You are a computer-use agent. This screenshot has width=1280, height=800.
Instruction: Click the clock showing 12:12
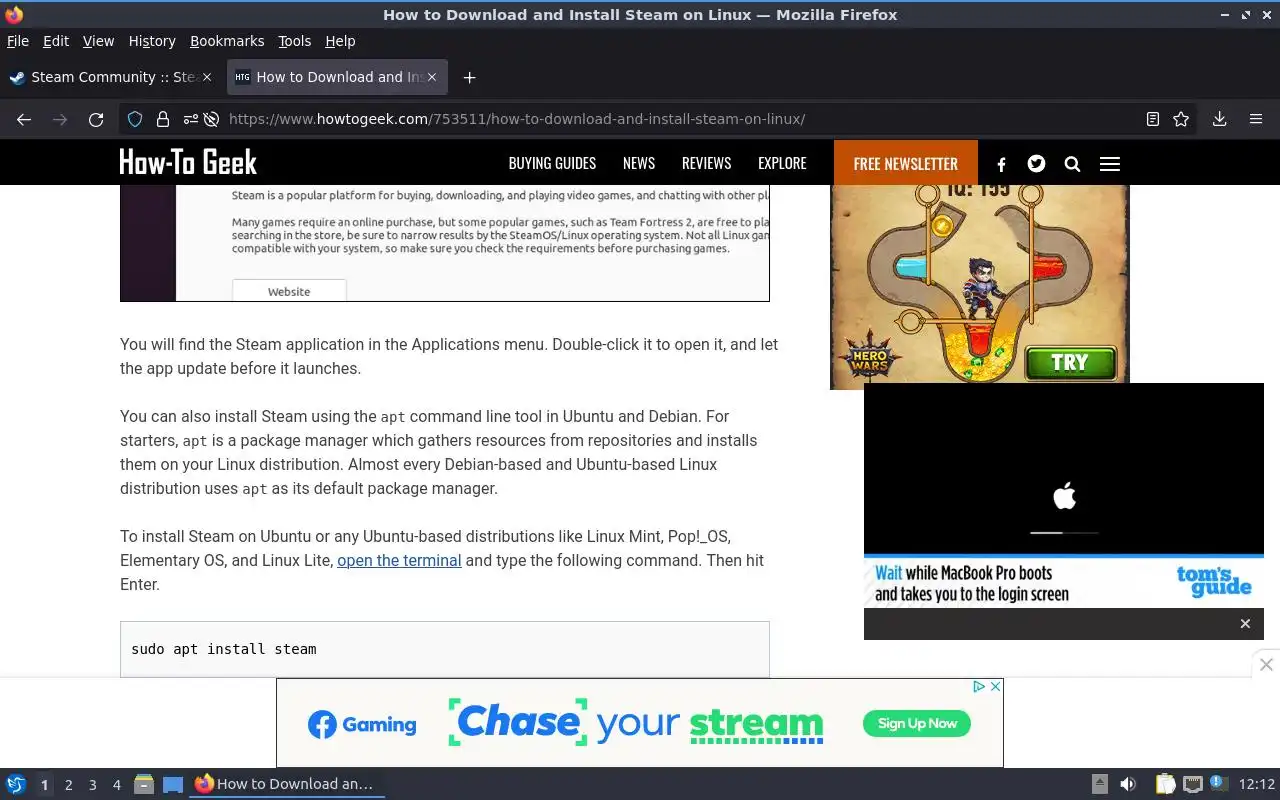point(1257,784)
